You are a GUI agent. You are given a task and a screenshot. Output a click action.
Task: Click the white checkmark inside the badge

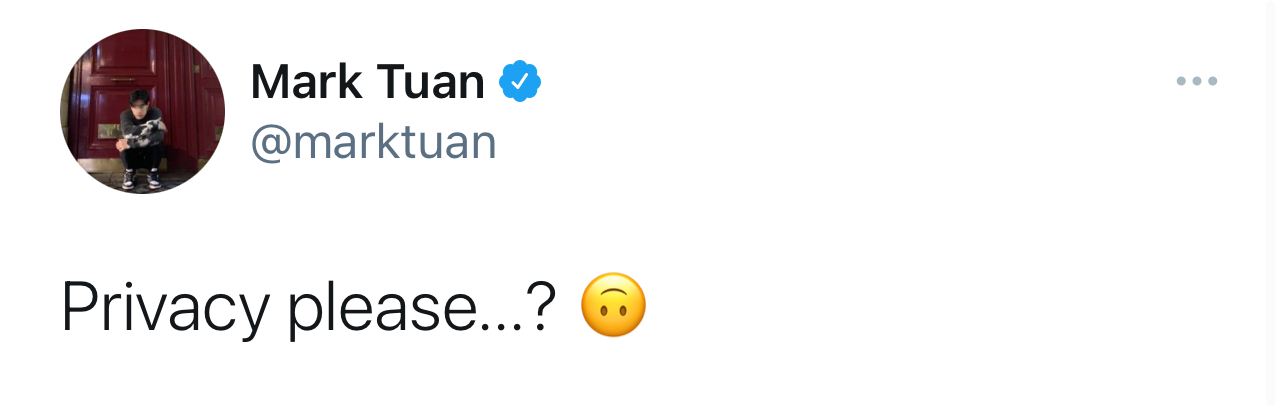520,82
